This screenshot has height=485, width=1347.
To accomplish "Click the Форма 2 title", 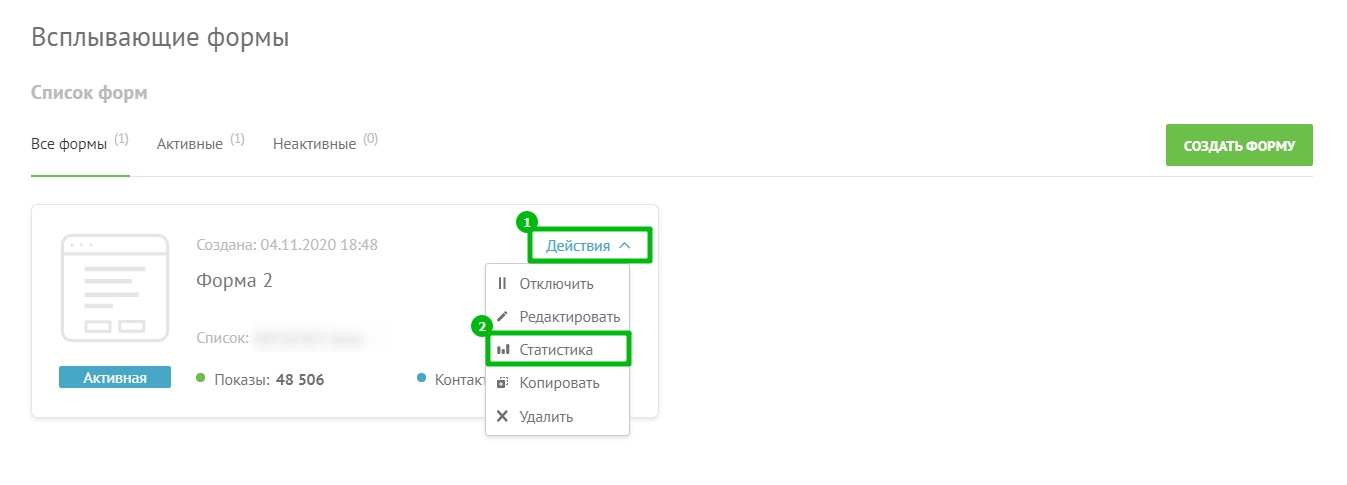I will pyautogui.click(x=234, y=281).
